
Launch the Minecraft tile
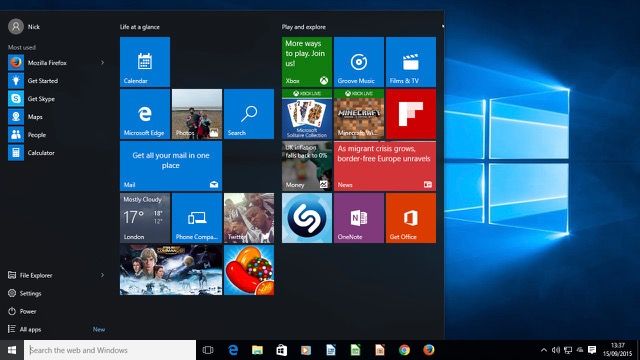tap(359, 114)
